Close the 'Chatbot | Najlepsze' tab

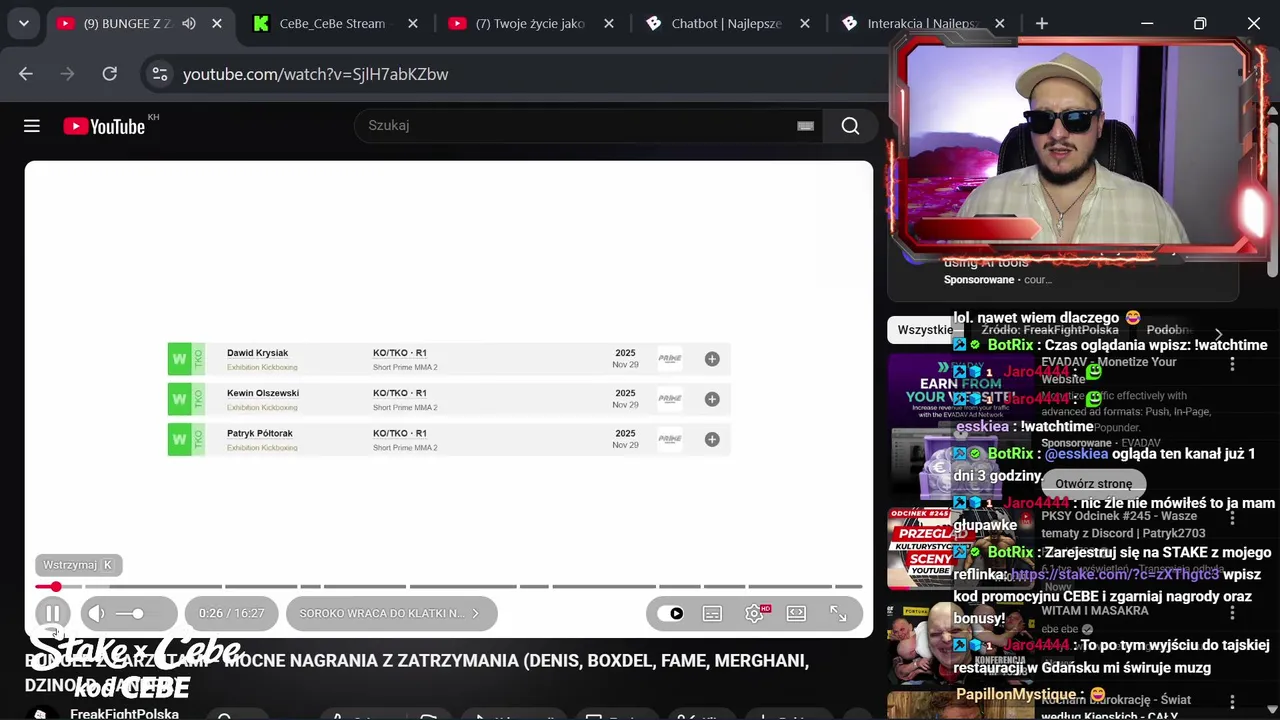pos(804,23)
